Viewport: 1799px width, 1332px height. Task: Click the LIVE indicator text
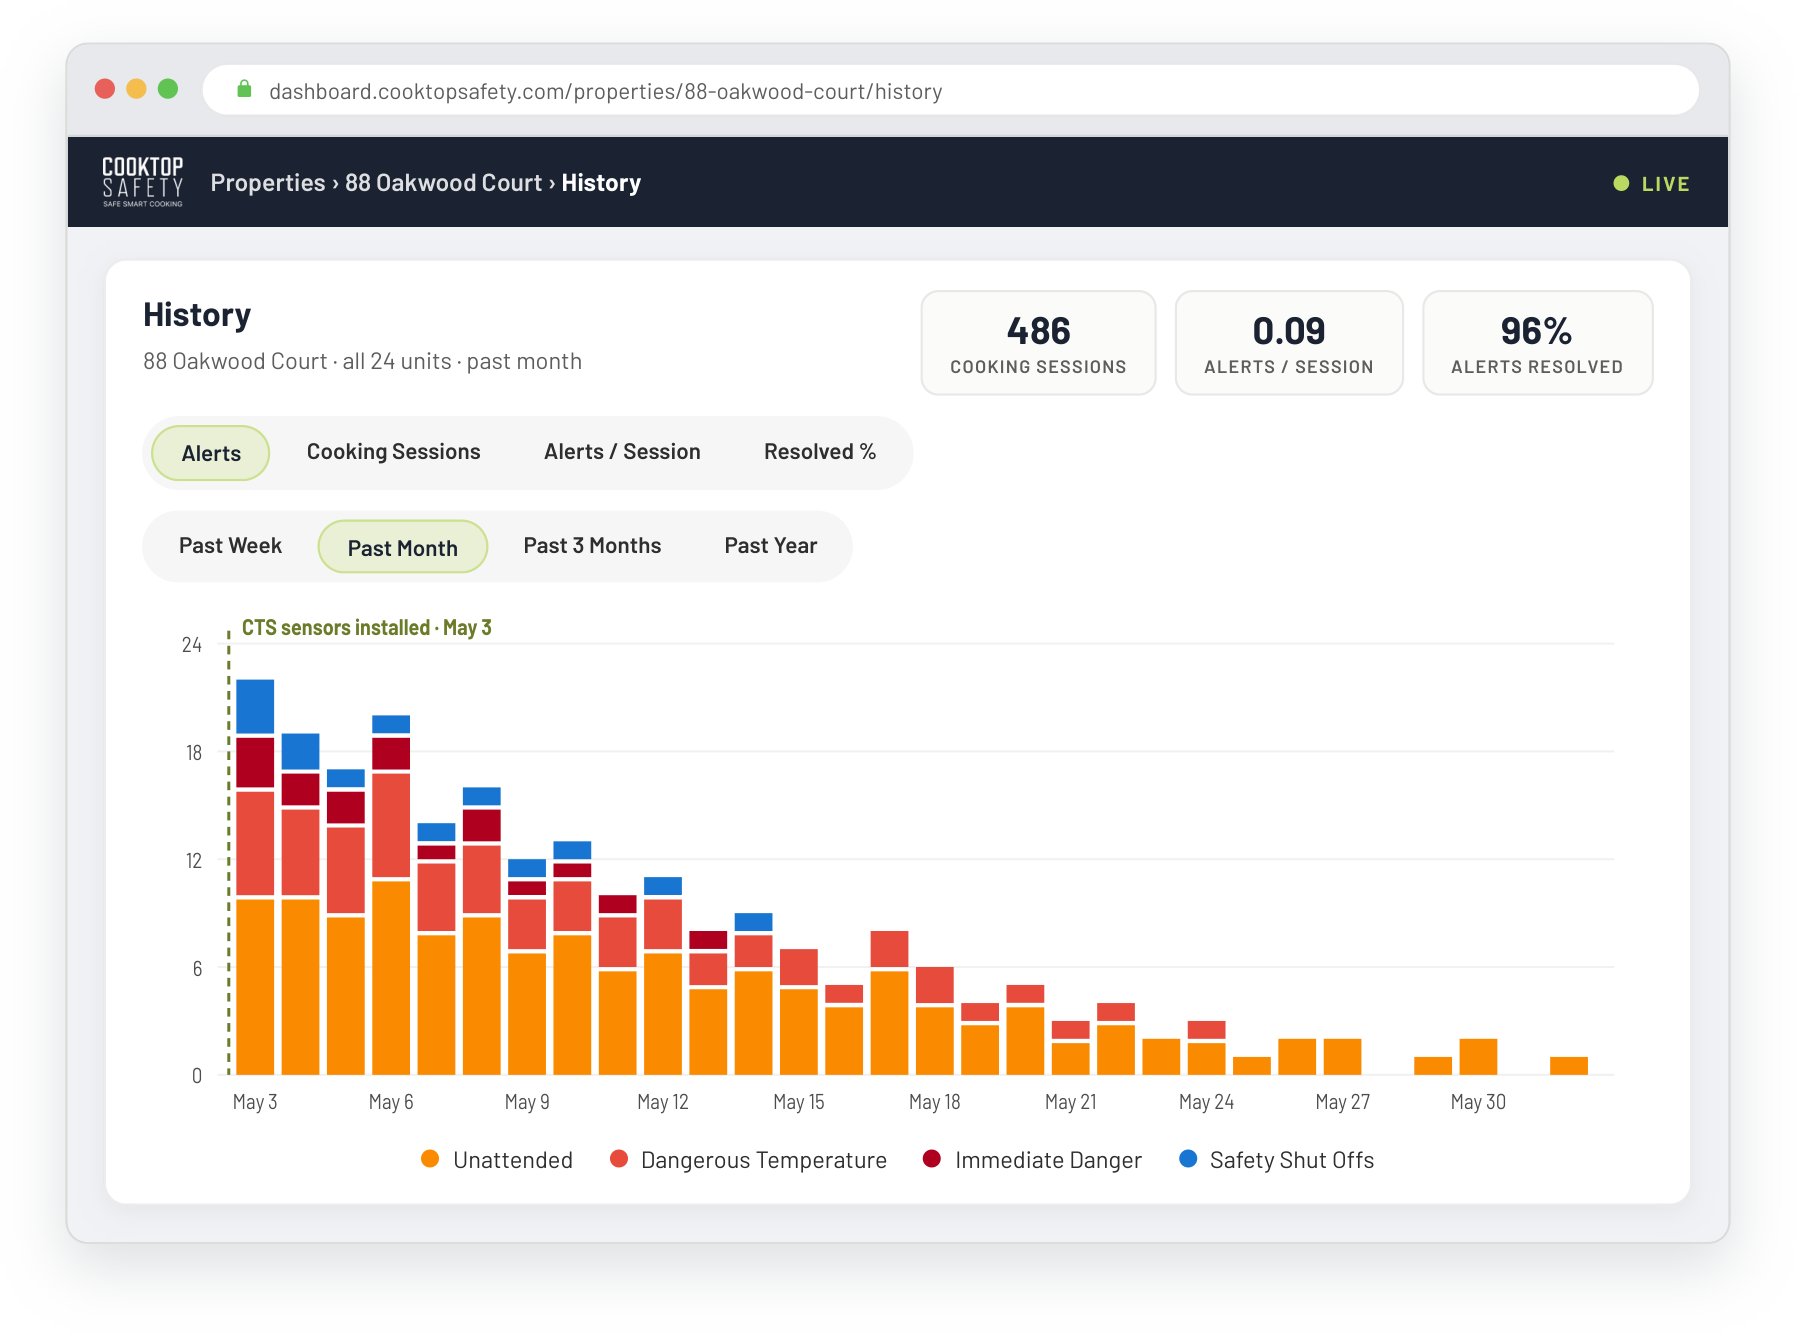(1665, 184)
